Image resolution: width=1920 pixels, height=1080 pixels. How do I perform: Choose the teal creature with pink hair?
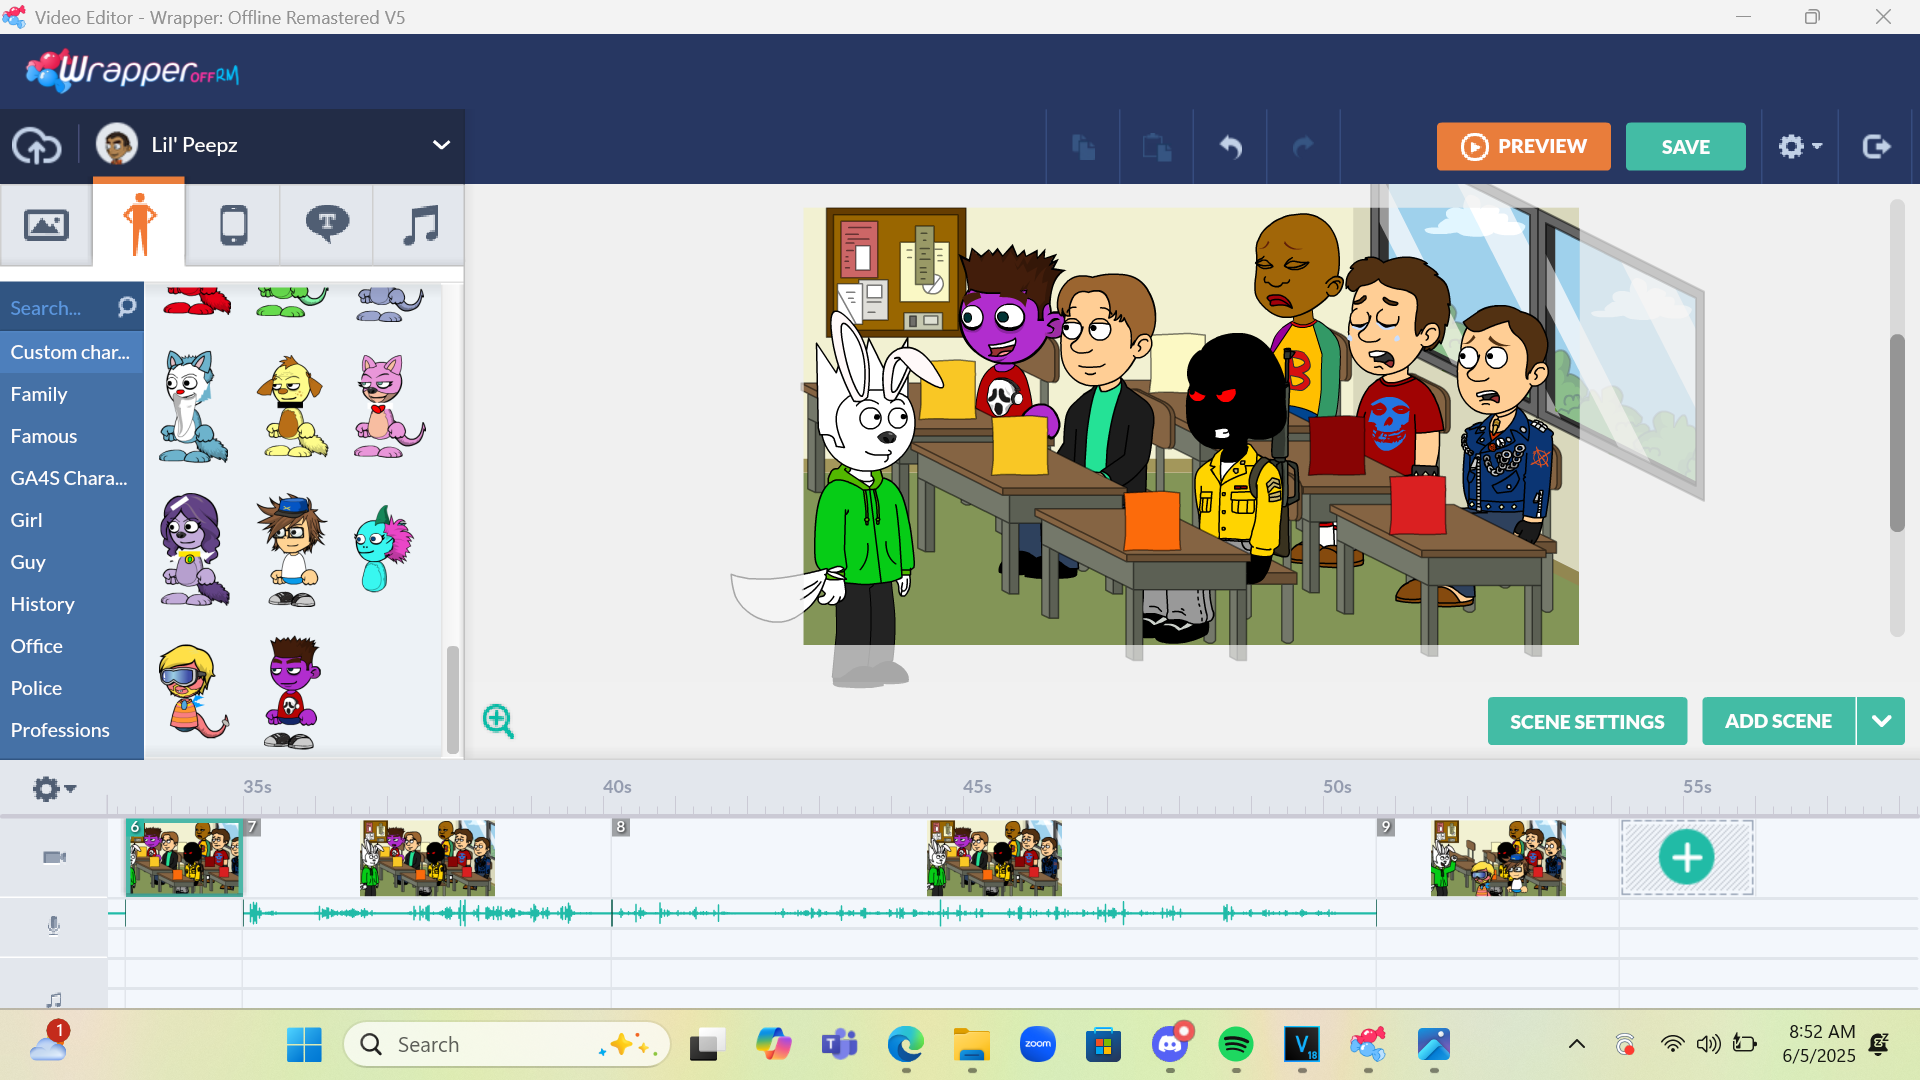(x=384, y=549)
